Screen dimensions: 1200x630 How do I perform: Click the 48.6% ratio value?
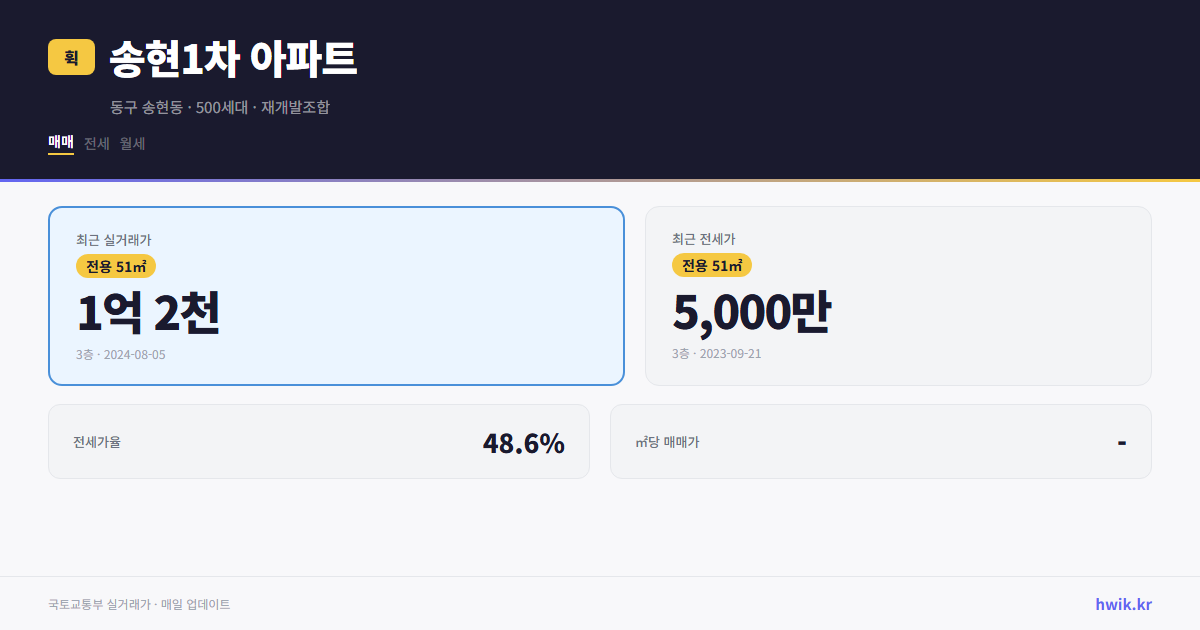pyautogui.click(x=524, y=441)
